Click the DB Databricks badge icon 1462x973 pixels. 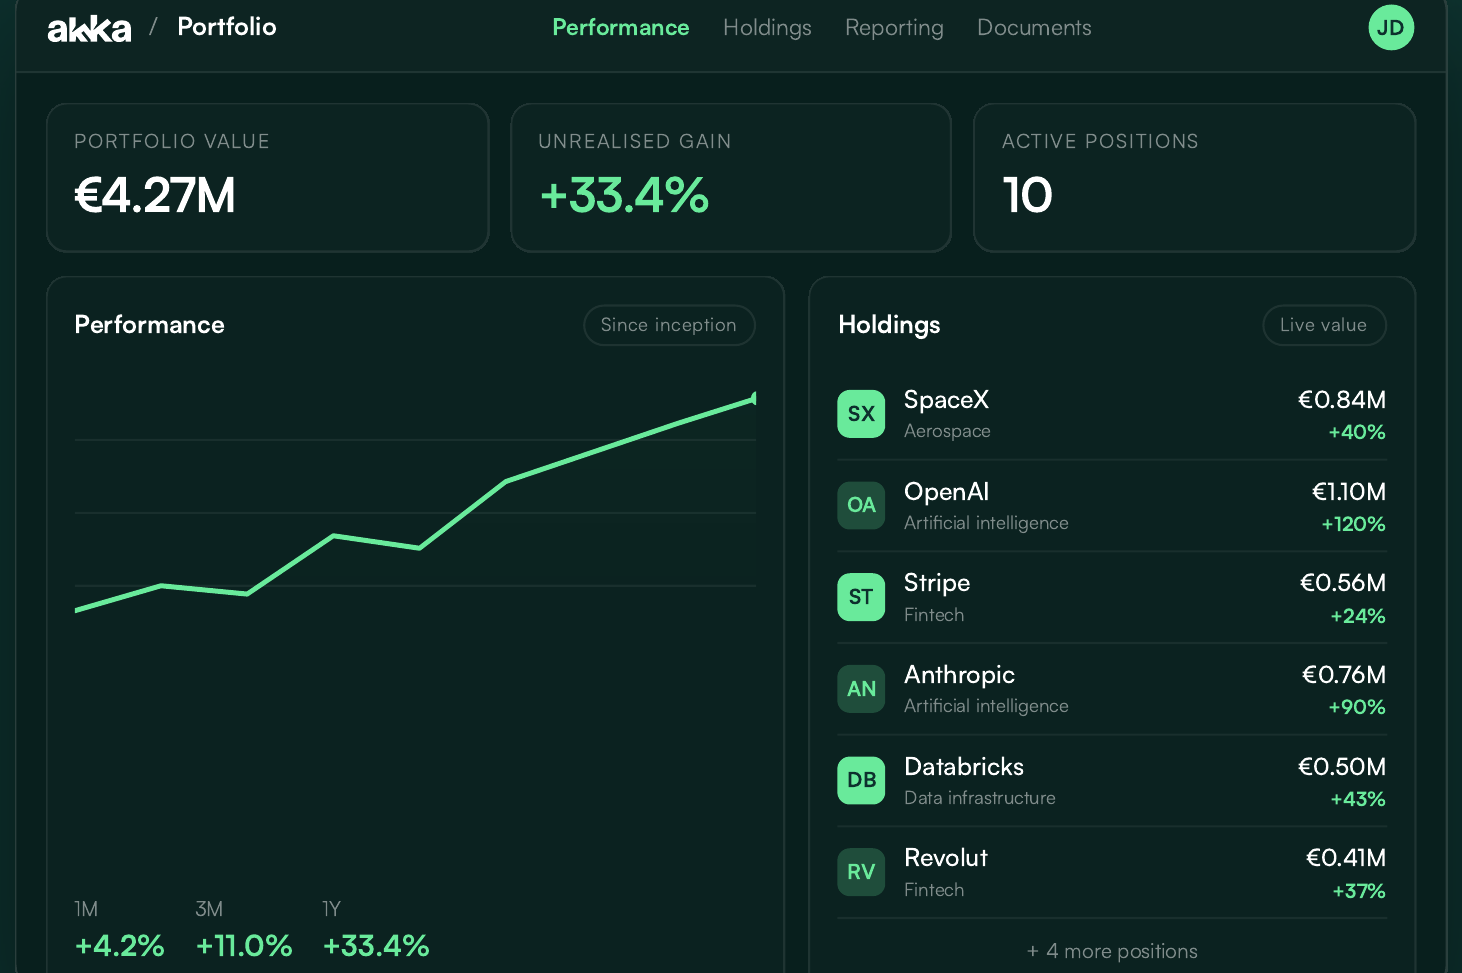861,780
